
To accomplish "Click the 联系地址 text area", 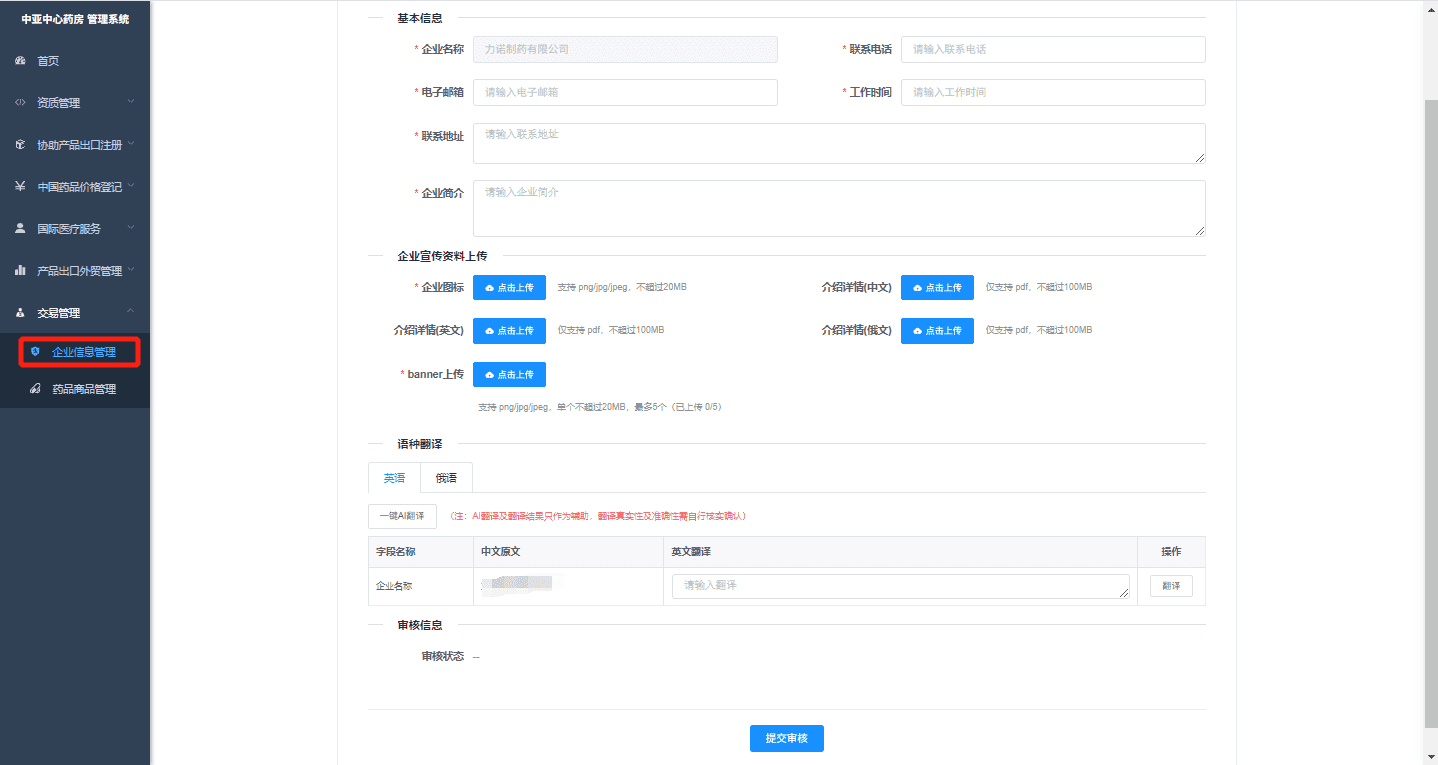I will click(839, 143).
